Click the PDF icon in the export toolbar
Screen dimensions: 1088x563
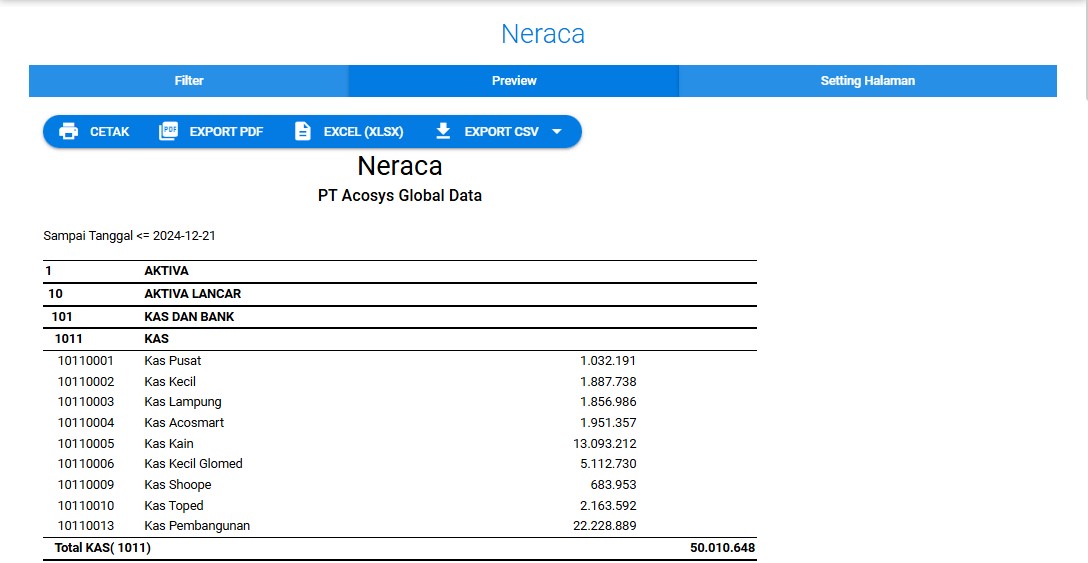(168, 132)
